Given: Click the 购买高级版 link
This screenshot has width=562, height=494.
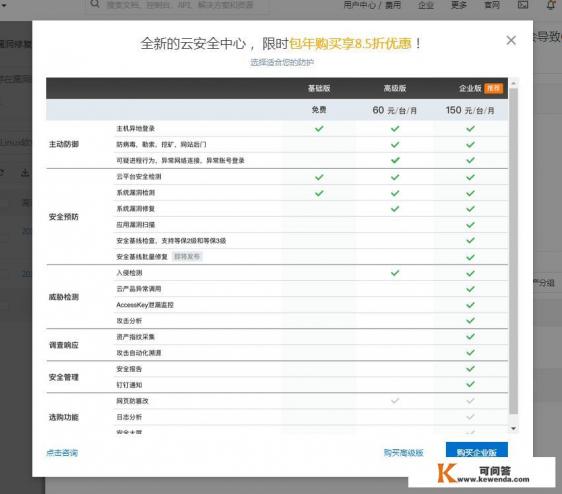Looking at the screenshot, I should pos(404,452).
